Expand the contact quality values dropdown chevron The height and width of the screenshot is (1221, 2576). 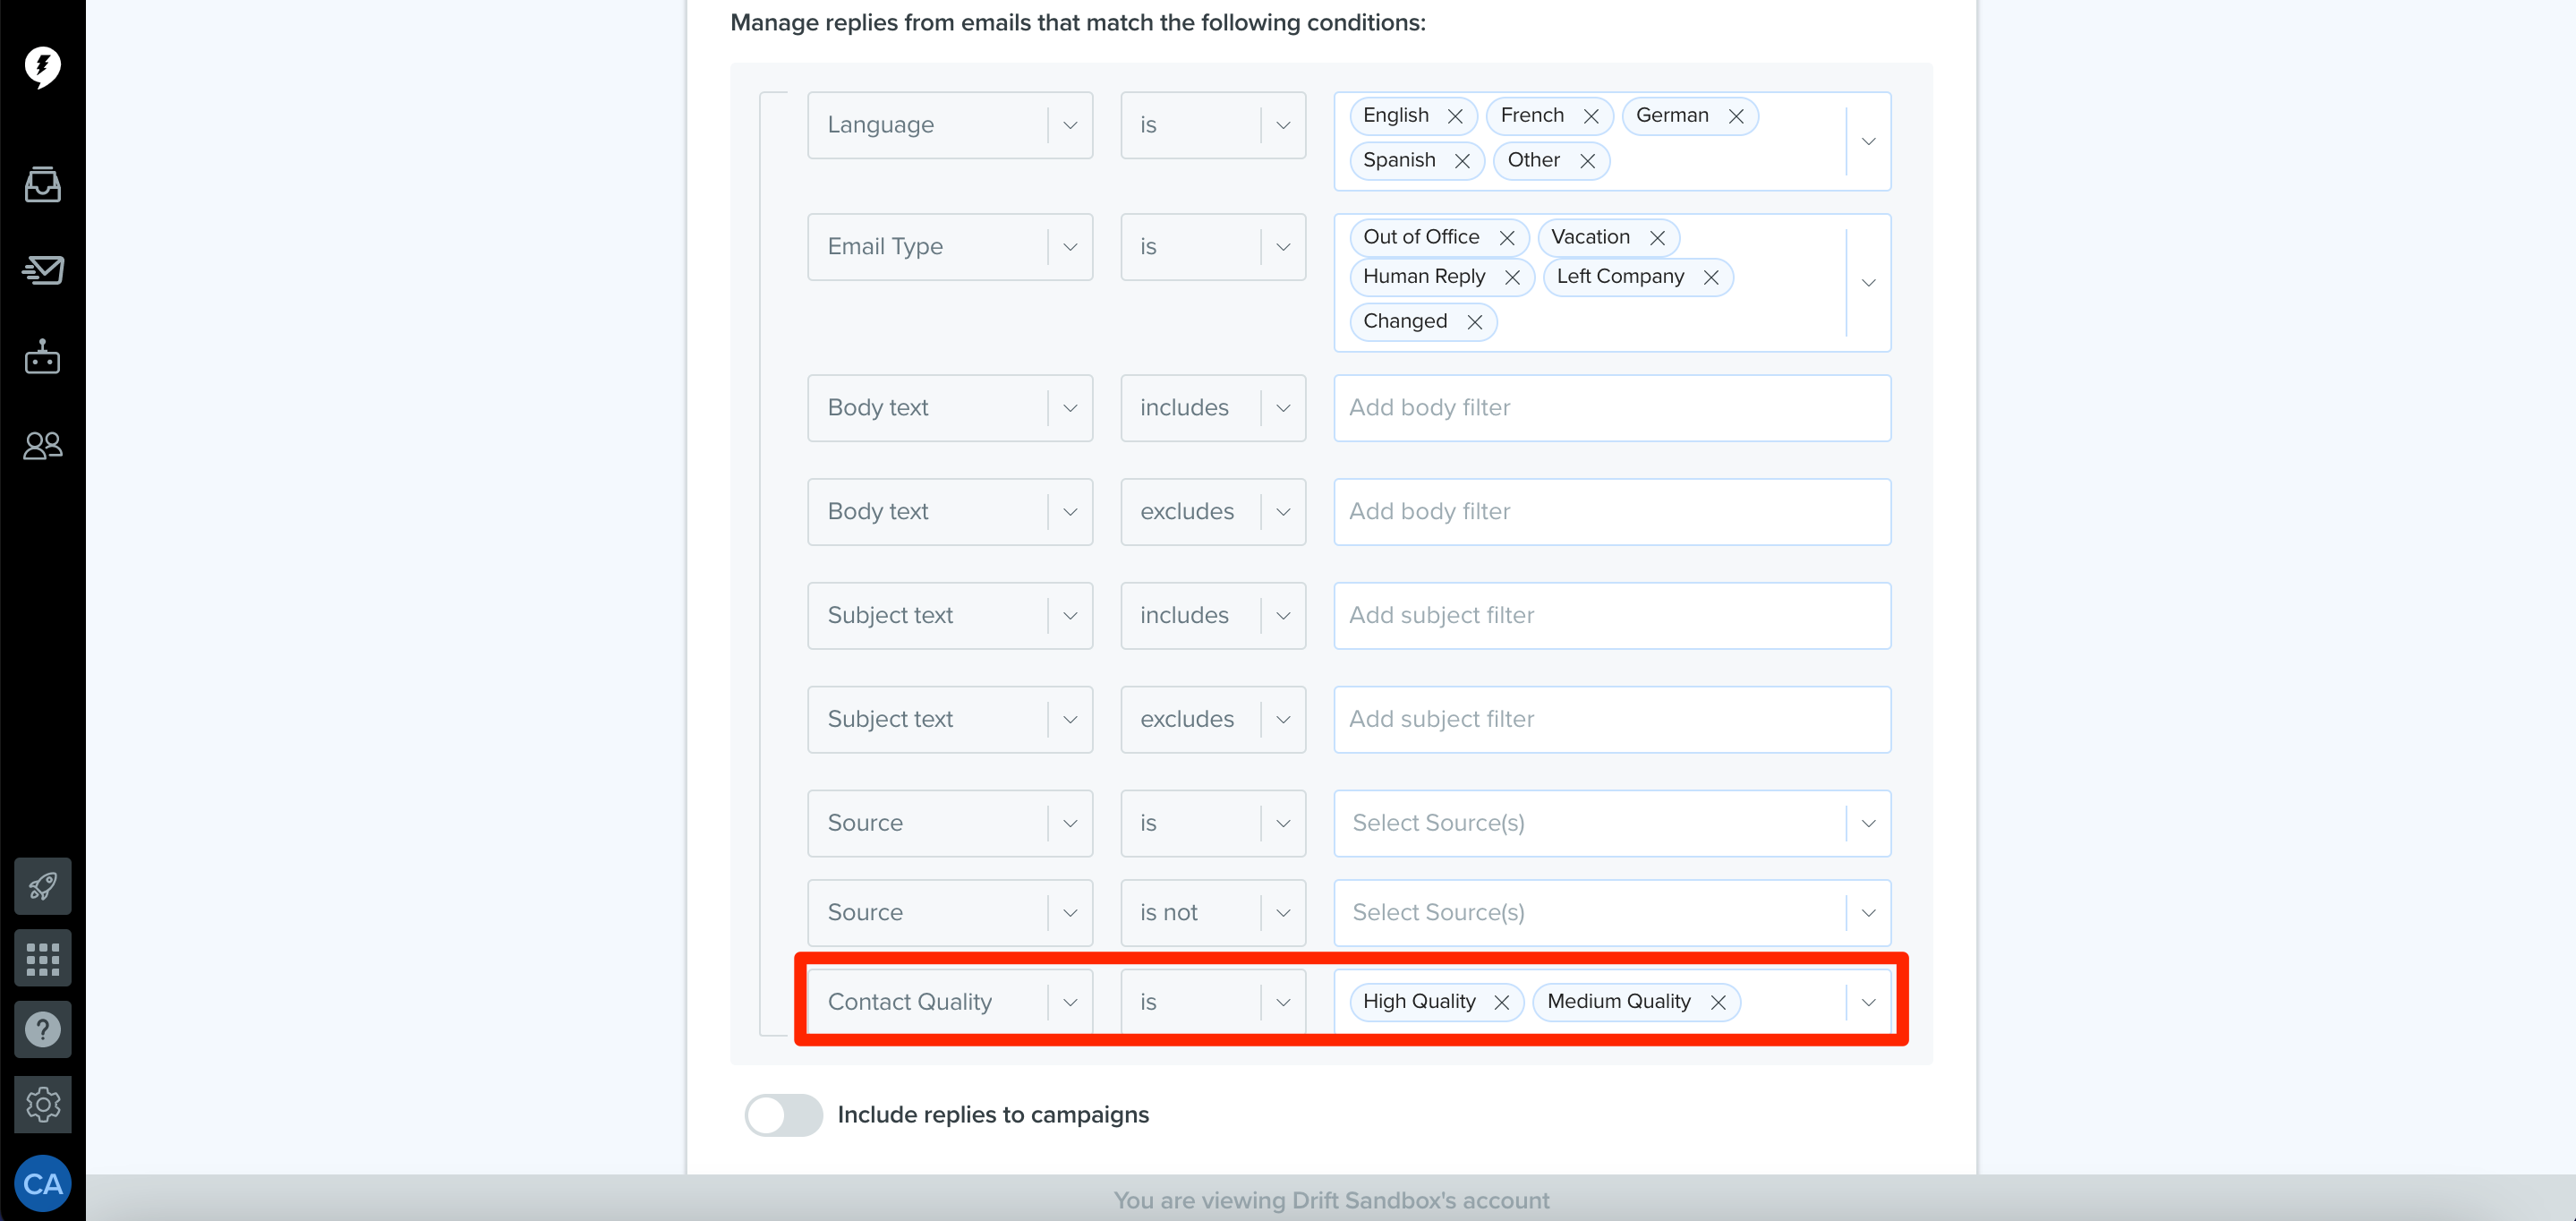(x=1868, y=1002)
